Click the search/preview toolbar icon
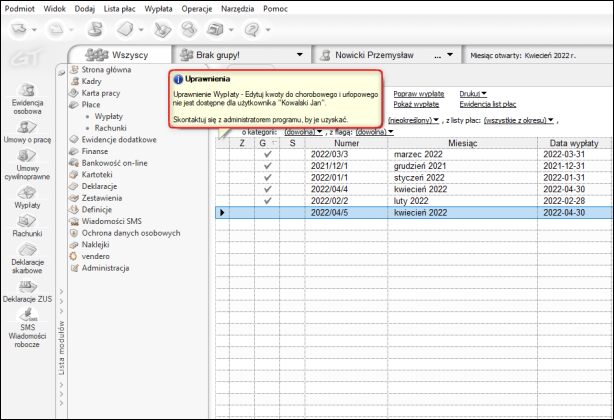This screenshot has height=420, width=614. coord(189,29)
